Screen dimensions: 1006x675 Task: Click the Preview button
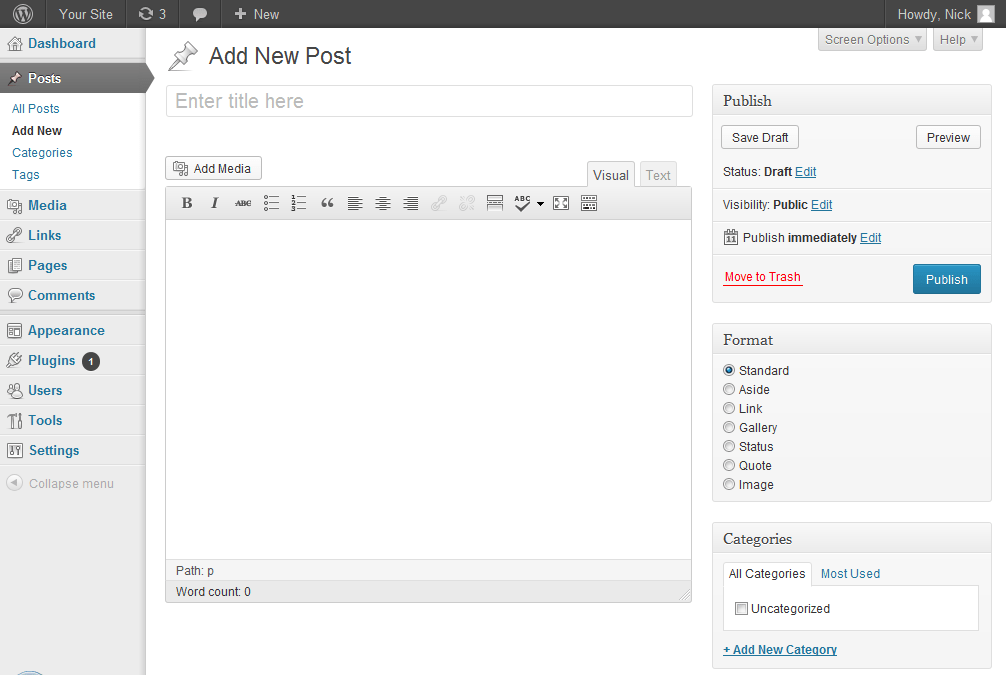click(948, 137)
